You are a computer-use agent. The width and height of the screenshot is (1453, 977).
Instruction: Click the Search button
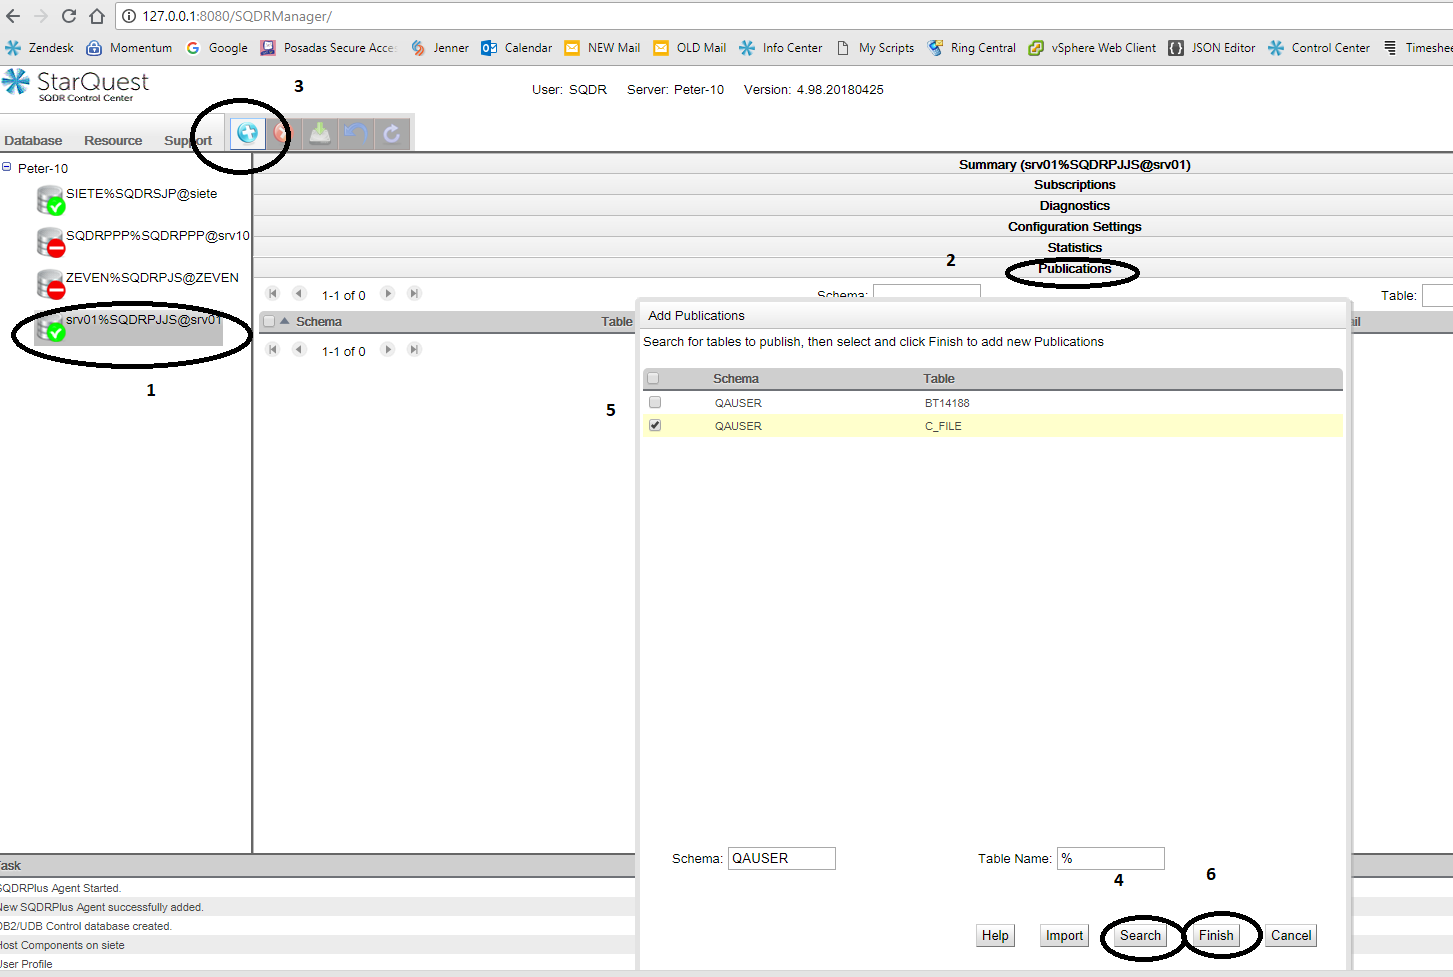point(1140,936)
